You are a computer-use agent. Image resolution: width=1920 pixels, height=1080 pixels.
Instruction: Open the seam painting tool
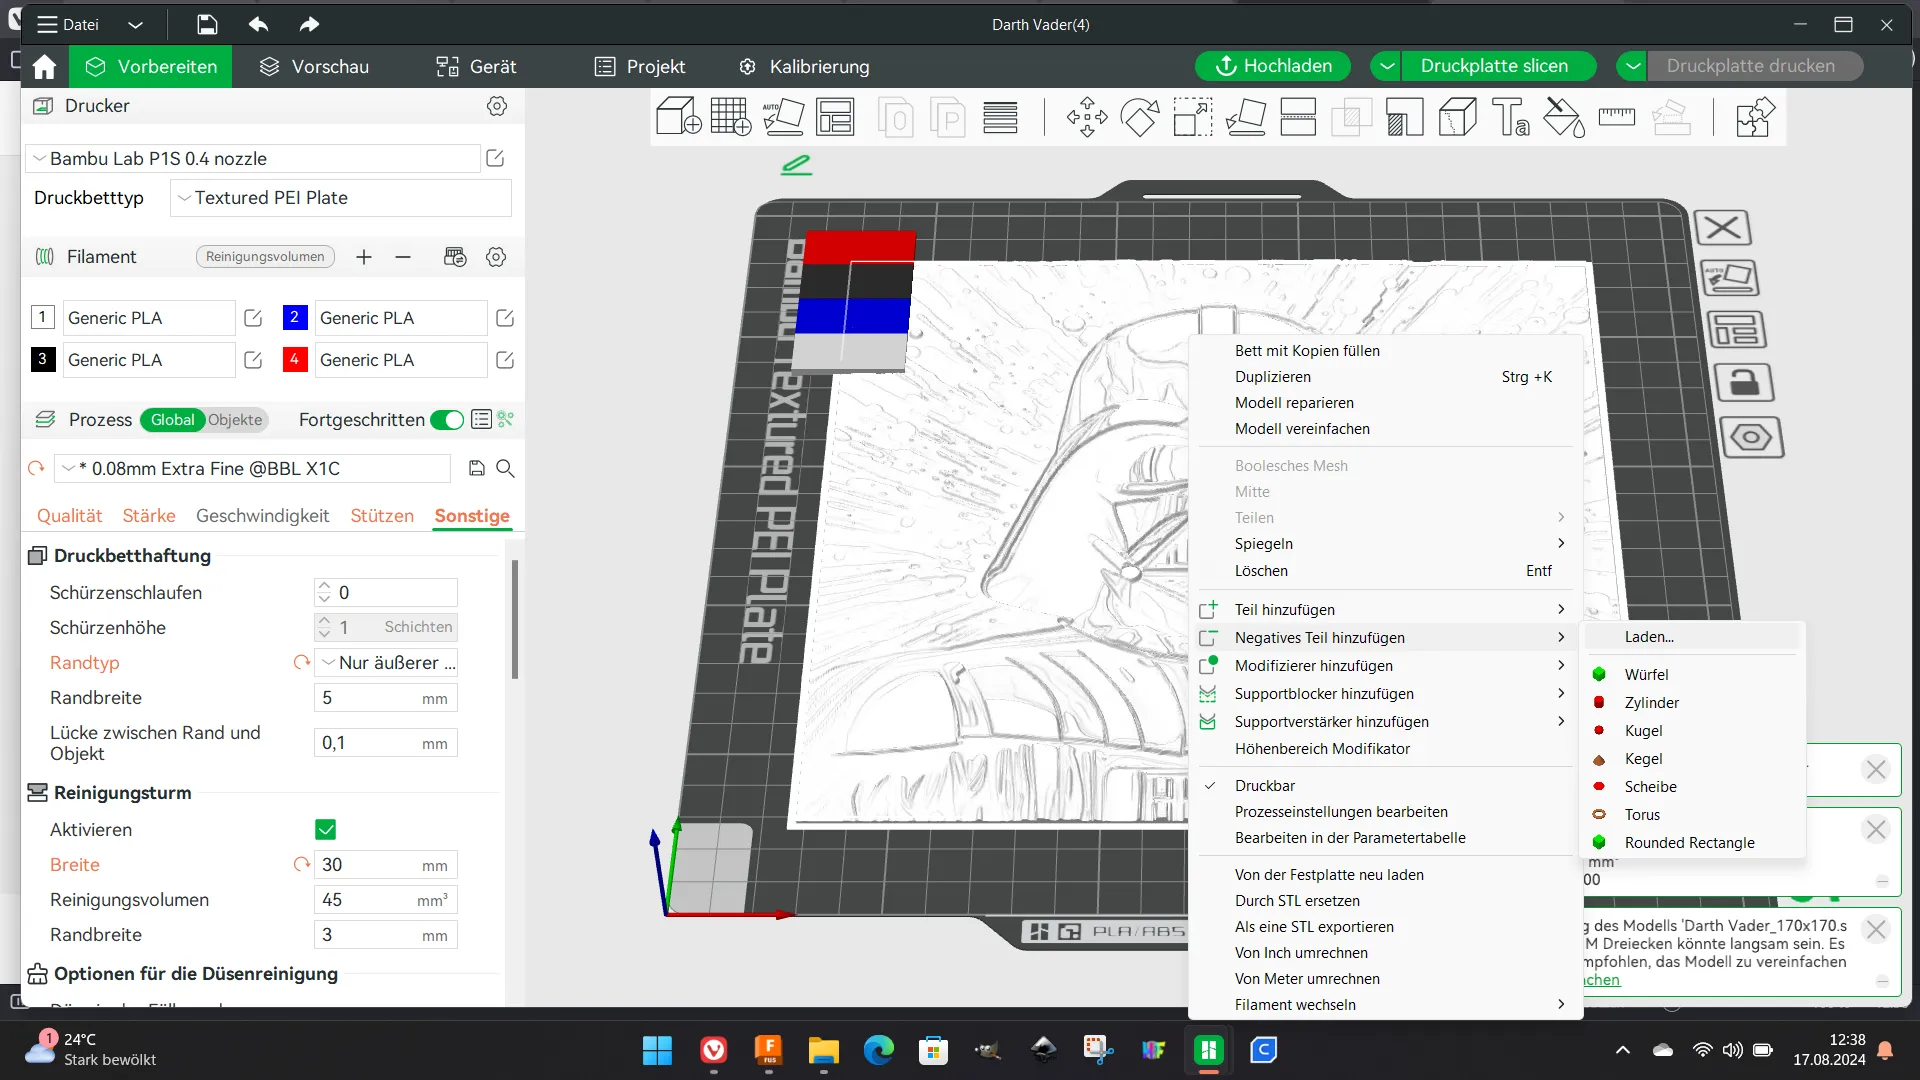point(1458,117)
